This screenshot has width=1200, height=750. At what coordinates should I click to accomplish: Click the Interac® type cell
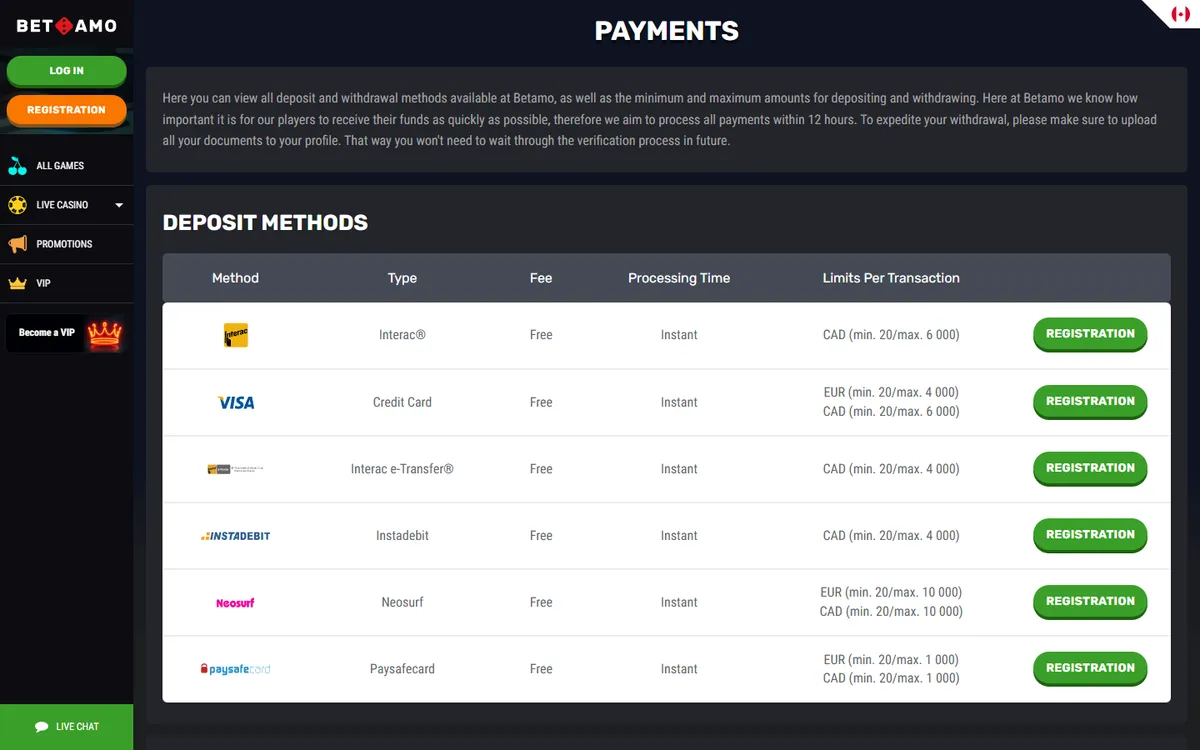[x=402, y=335]
